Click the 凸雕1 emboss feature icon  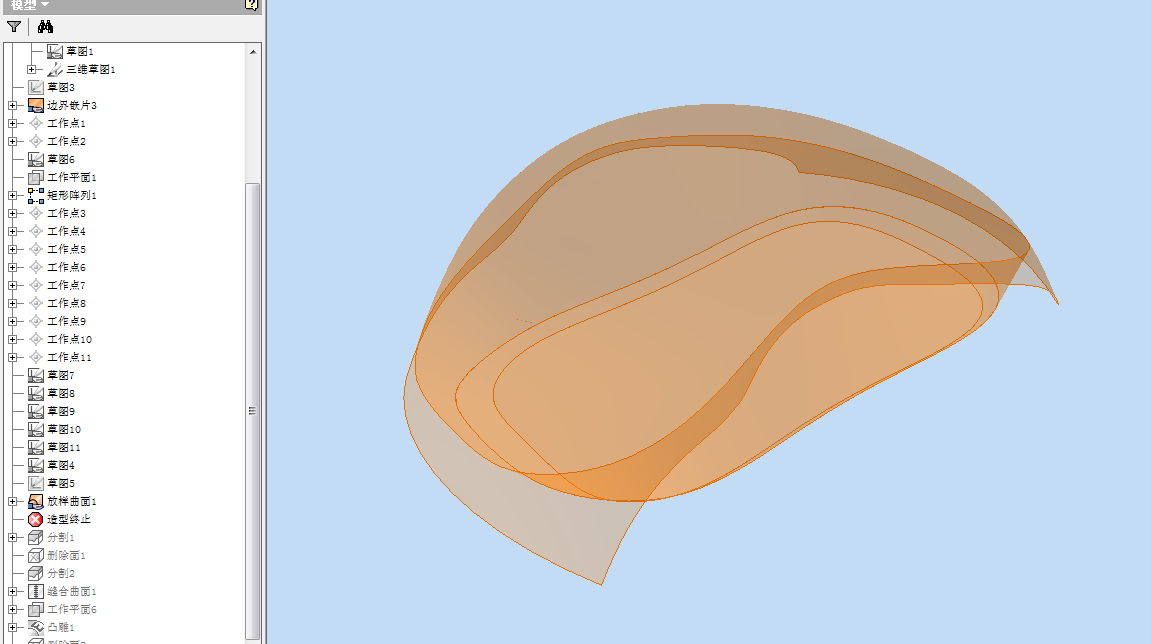pyautogui.click(x=36, y=627)
